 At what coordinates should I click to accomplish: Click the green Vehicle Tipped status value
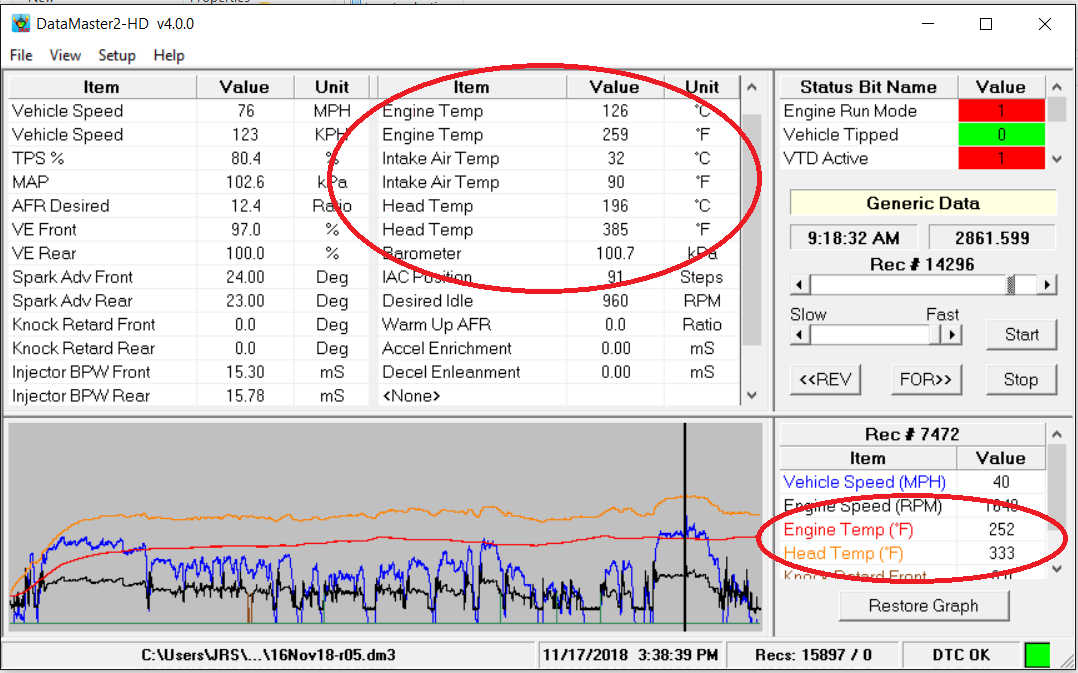point(1000,135)
